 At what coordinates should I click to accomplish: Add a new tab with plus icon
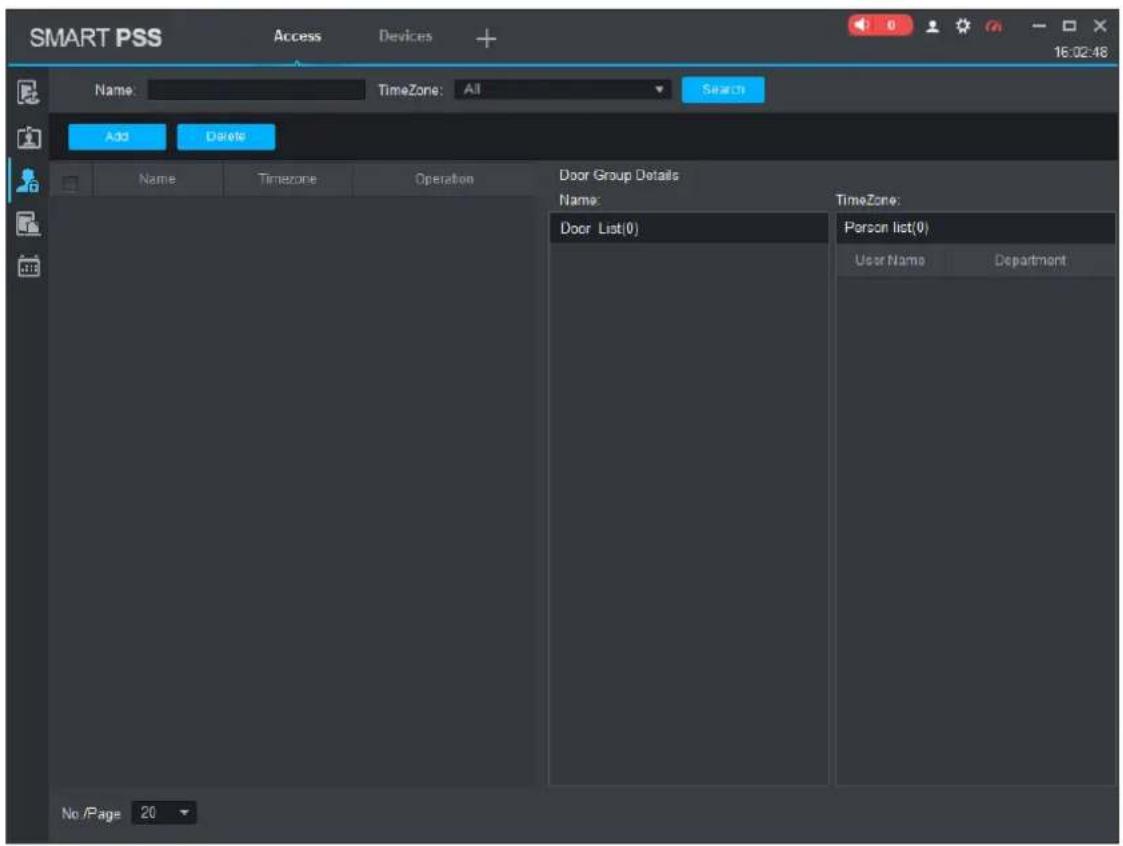[486, 38]
